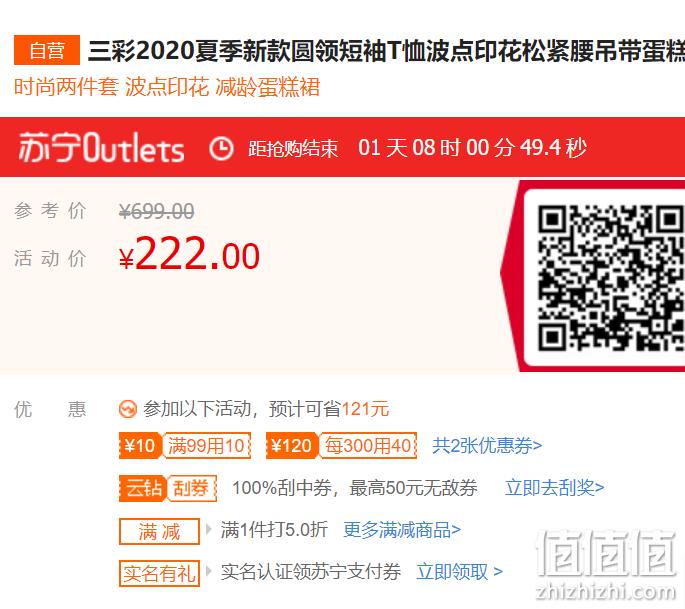Click the orange subtitle 时尚两件套 波点印花
685x609 pixels.
coord(167,87)
